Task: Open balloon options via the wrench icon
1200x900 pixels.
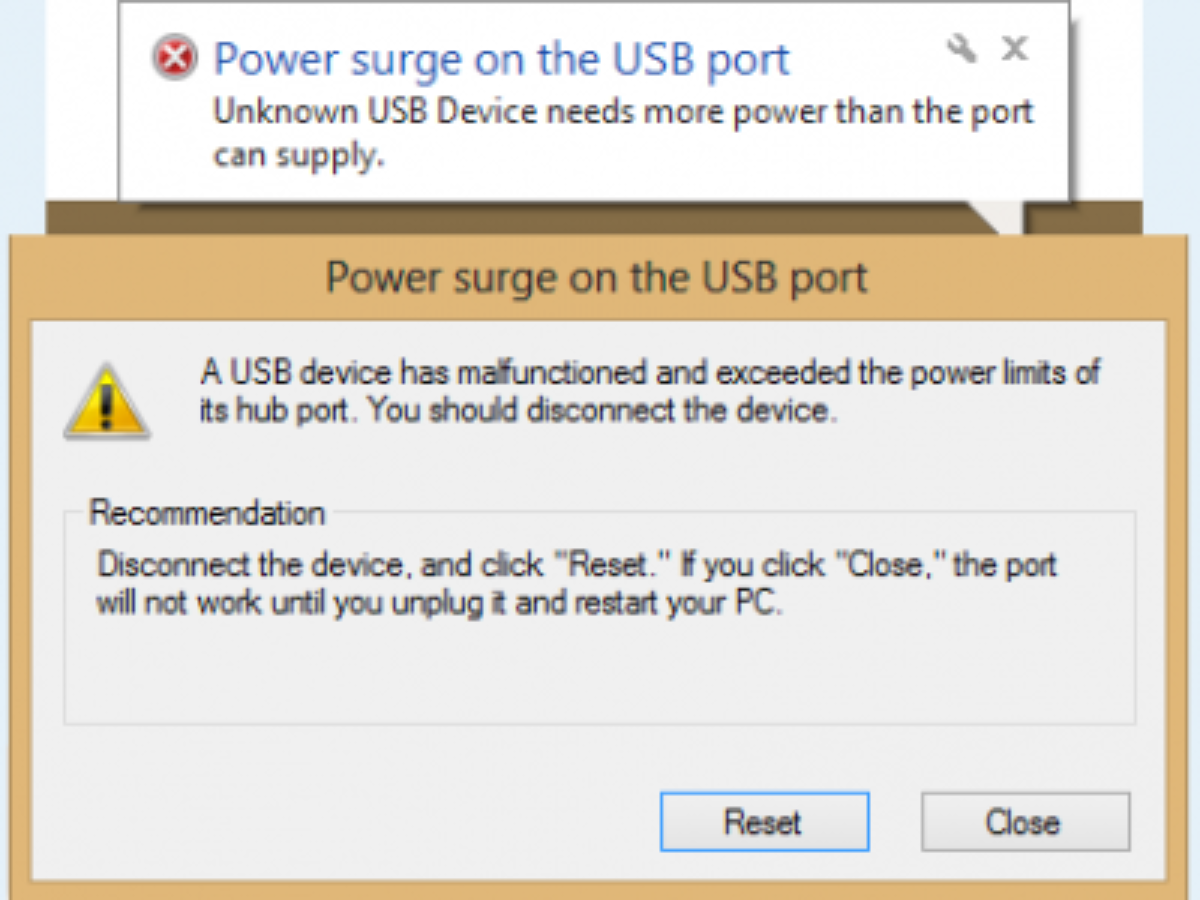Action: (961, 48)
